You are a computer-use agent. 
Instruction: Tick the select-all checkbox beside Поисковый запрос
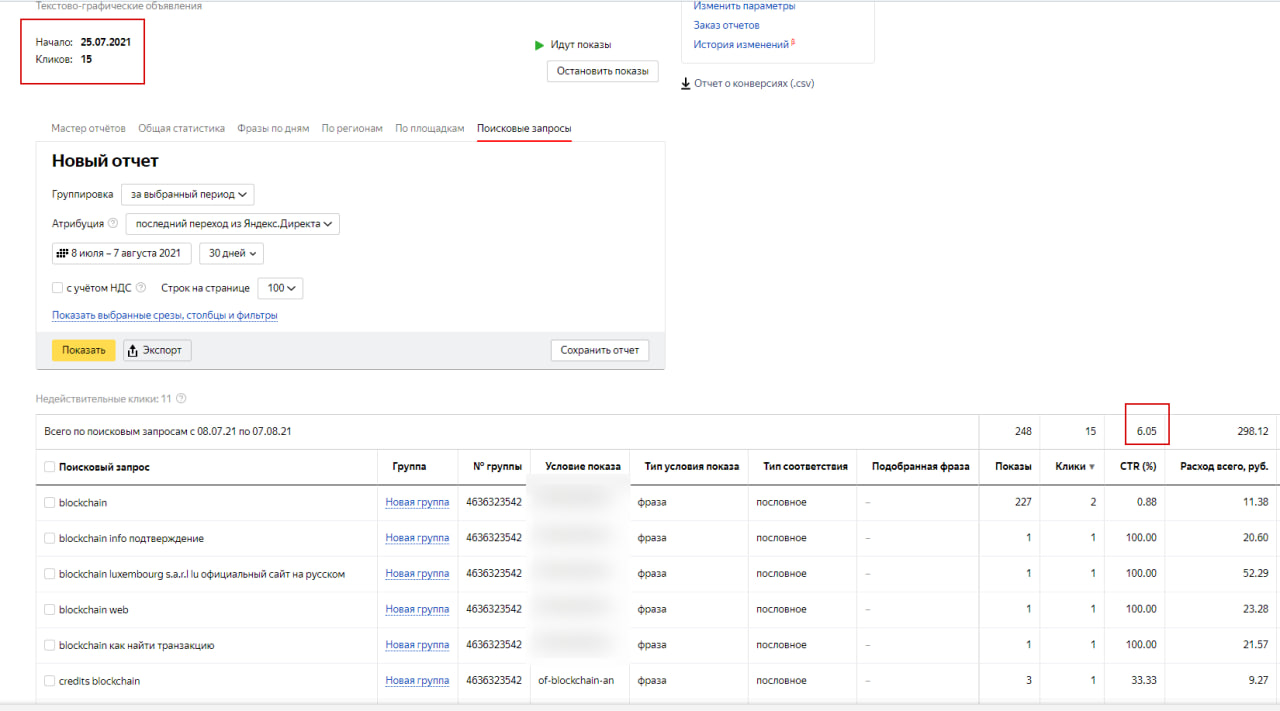coord(50,467)
